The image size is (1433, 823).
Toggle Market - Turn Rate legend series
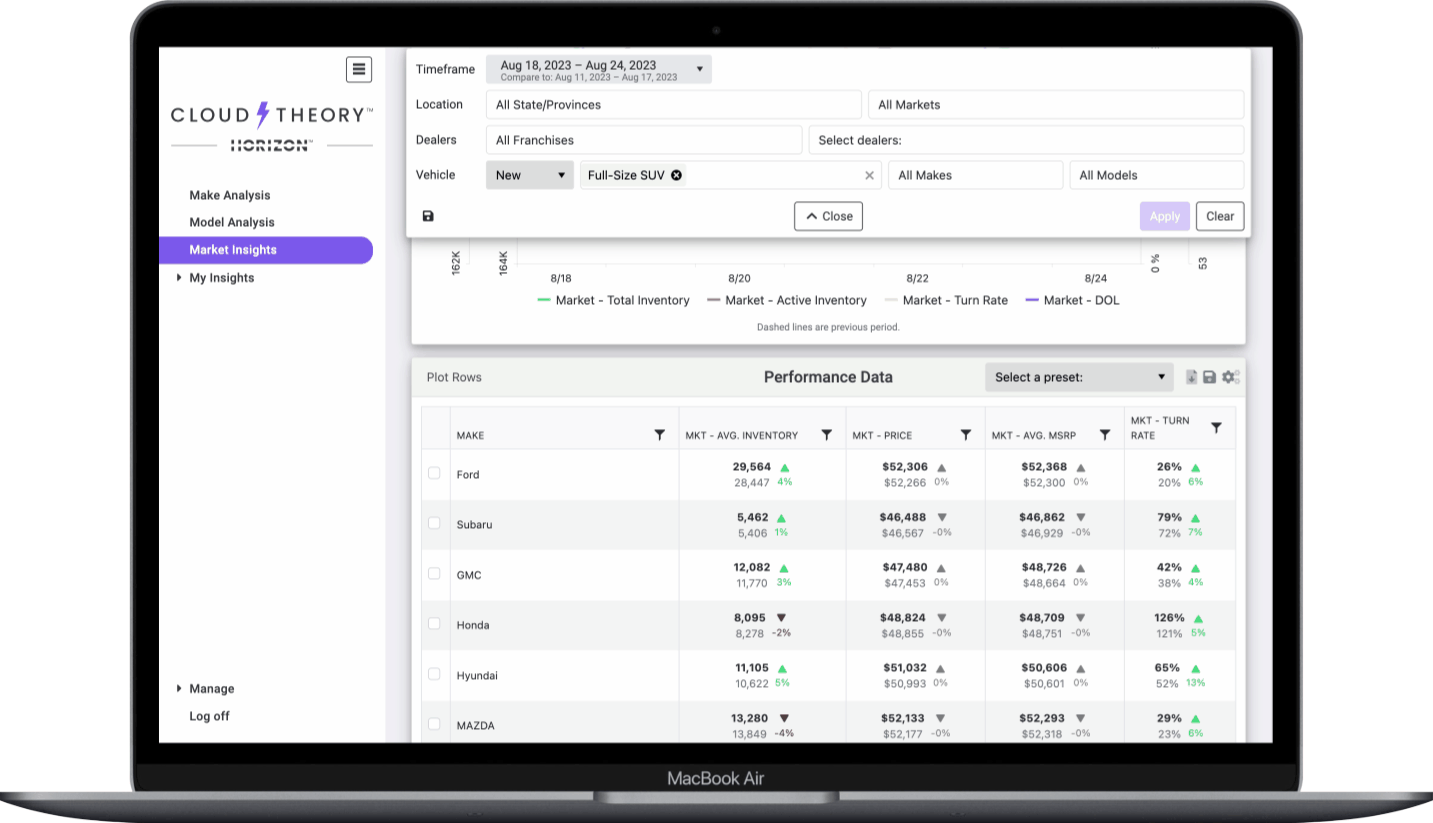(x=946, y=300)
